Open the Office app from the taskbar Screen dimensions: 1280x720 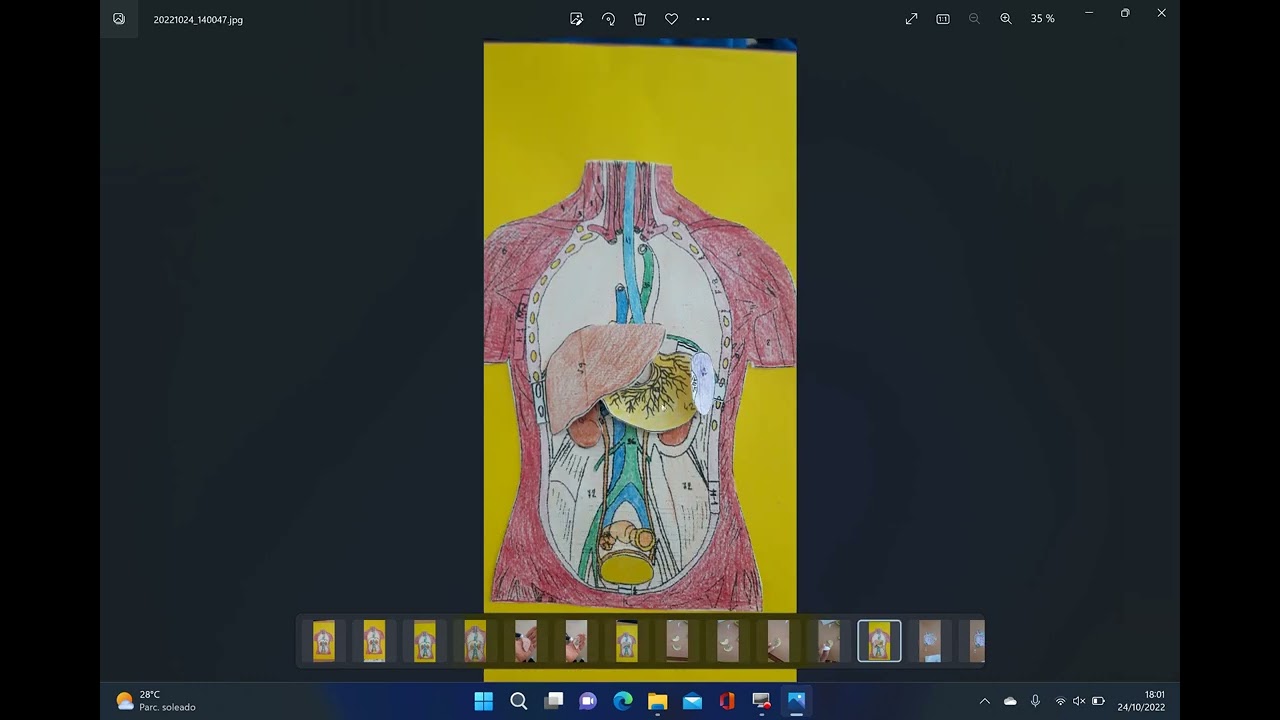click(727, 701)
